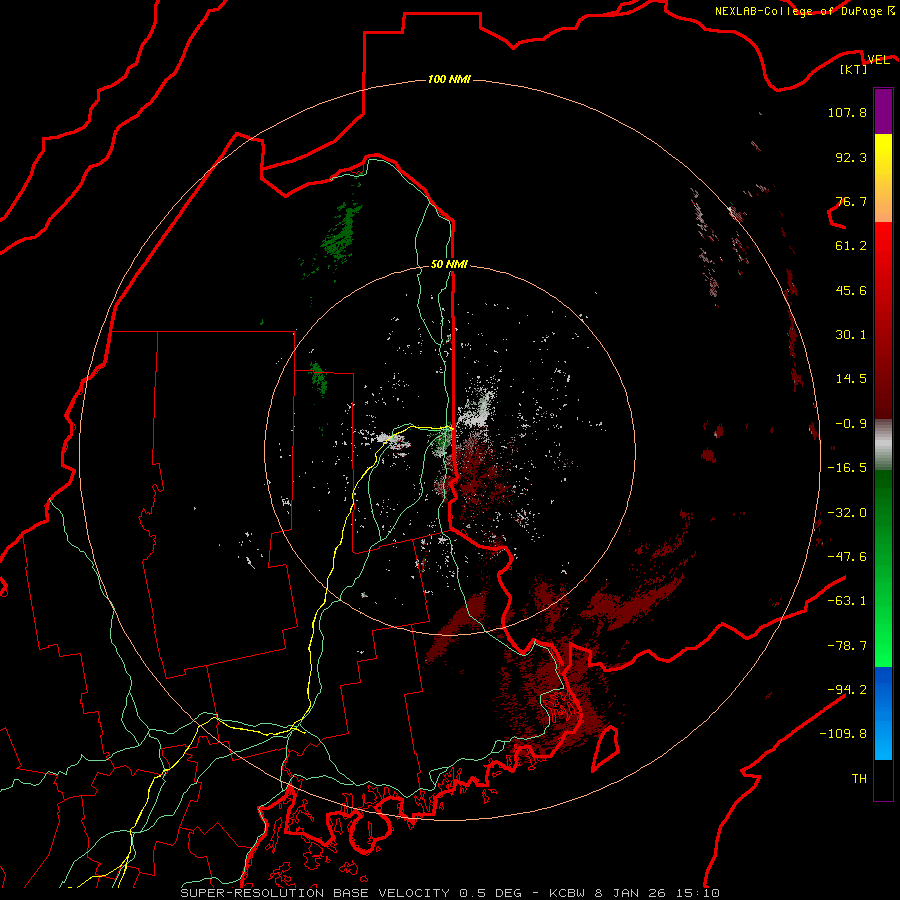
Task: Select the -109.8 velocity scale value
Action: (843, 734)
